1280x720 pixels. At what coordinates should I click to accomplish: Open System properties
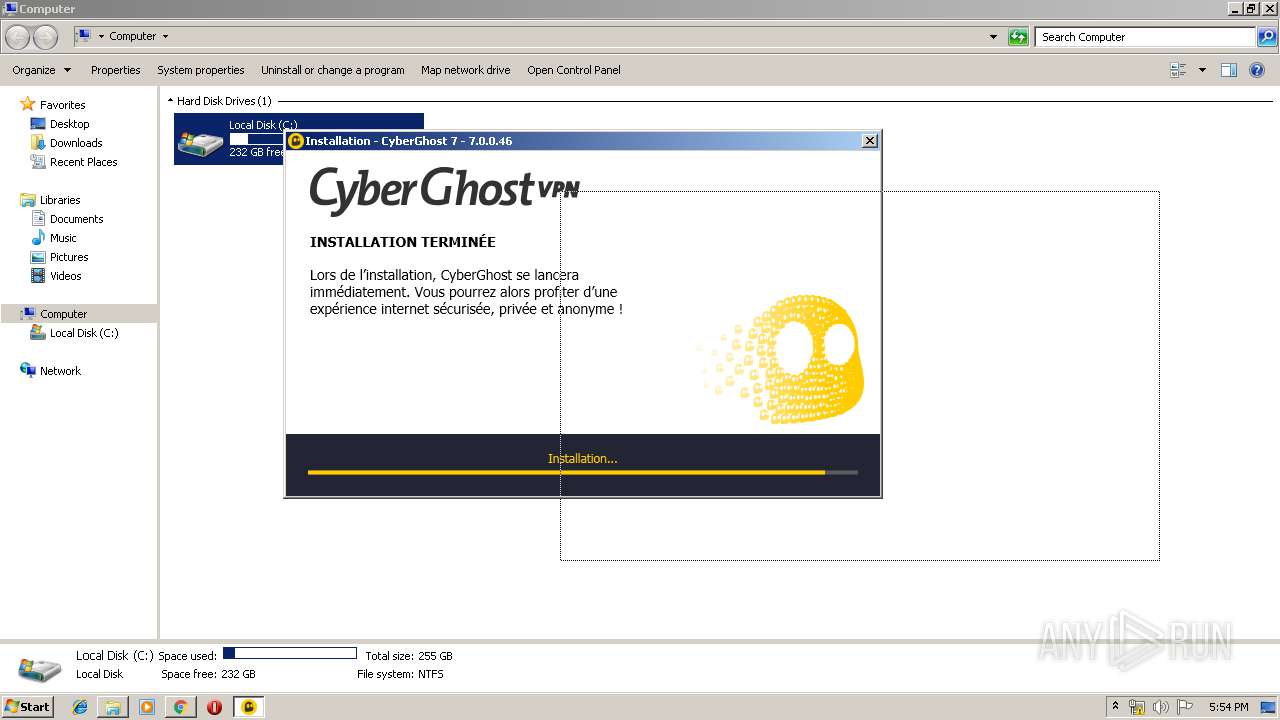coord(200,70)
